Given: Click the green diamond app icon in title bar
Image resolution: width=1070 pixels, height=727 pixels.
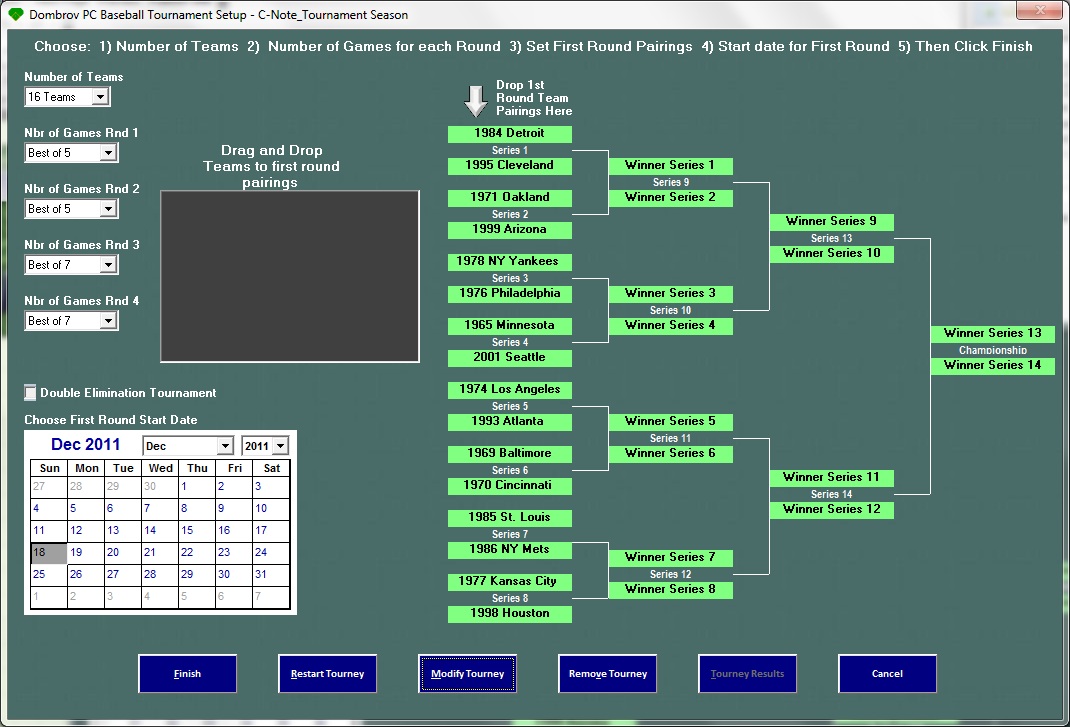Looking at the screenshot, I should click(x=15, y=14).
